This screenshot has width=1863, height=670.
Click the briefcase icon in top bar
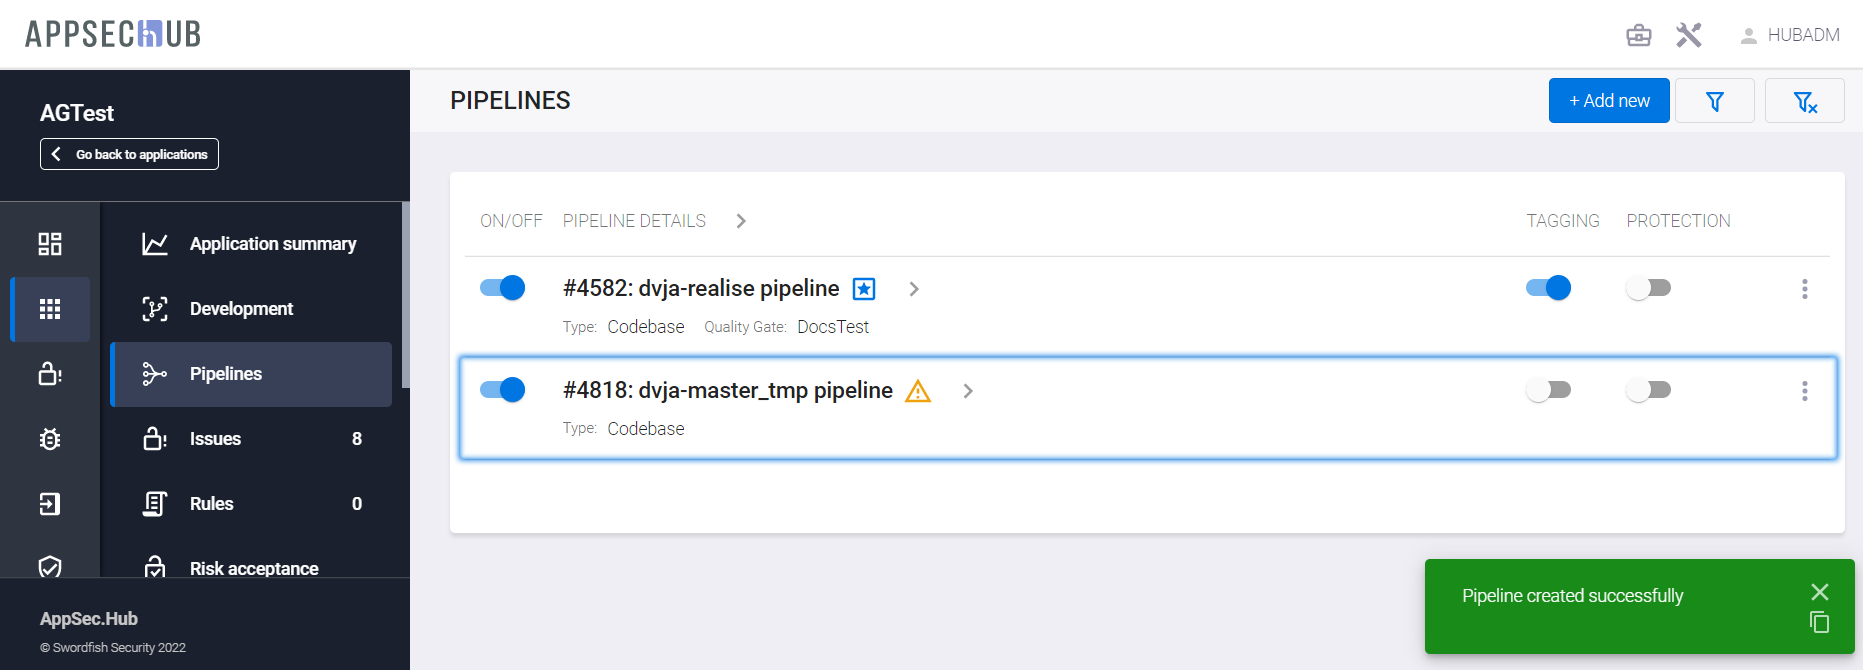1639,35
